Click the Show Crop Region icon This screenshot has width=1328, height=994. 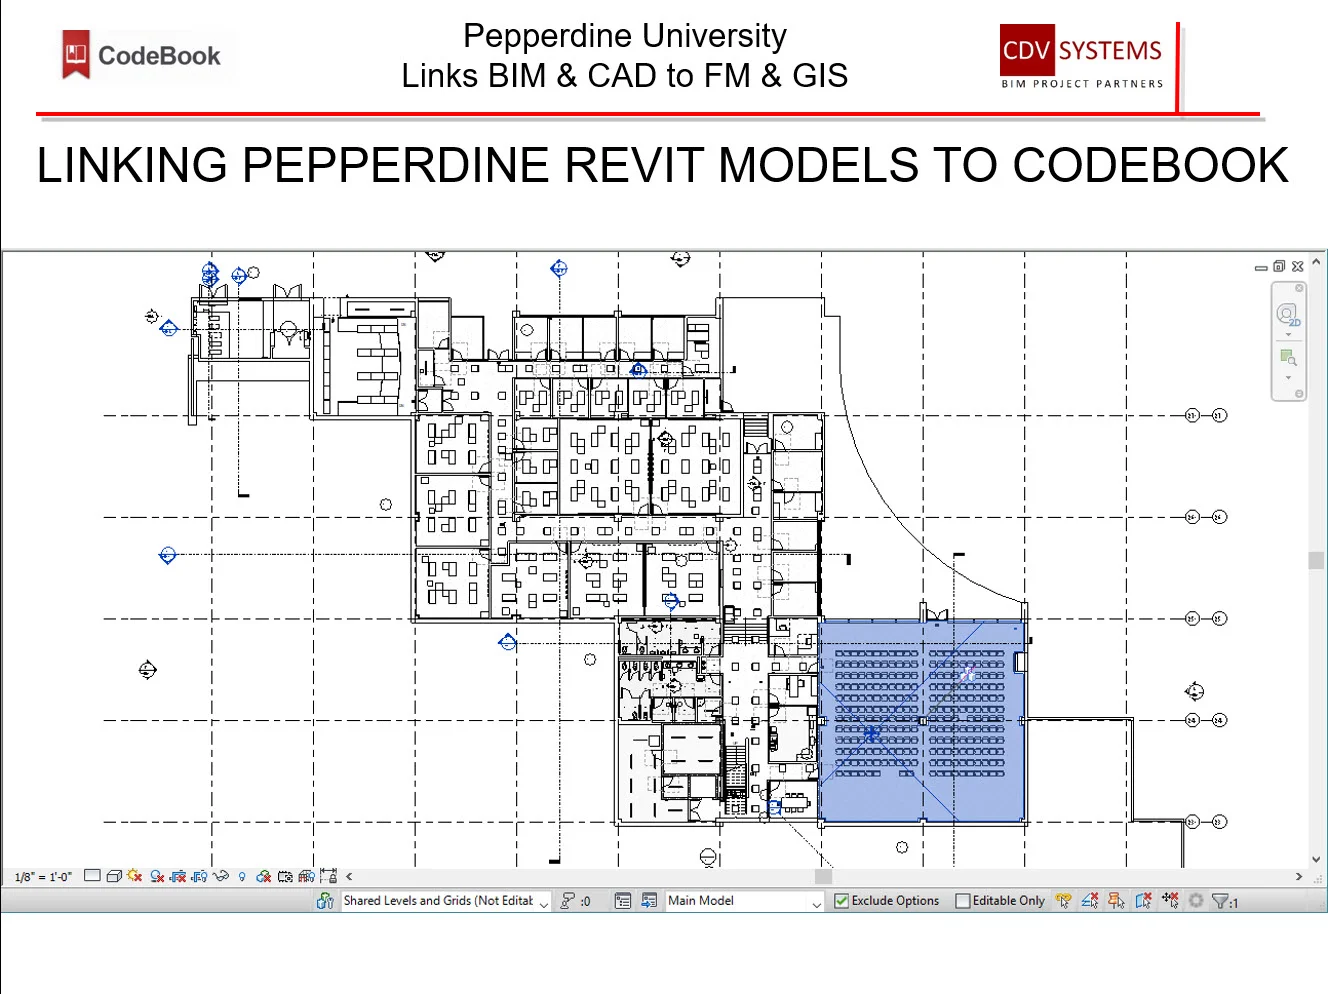199,876
